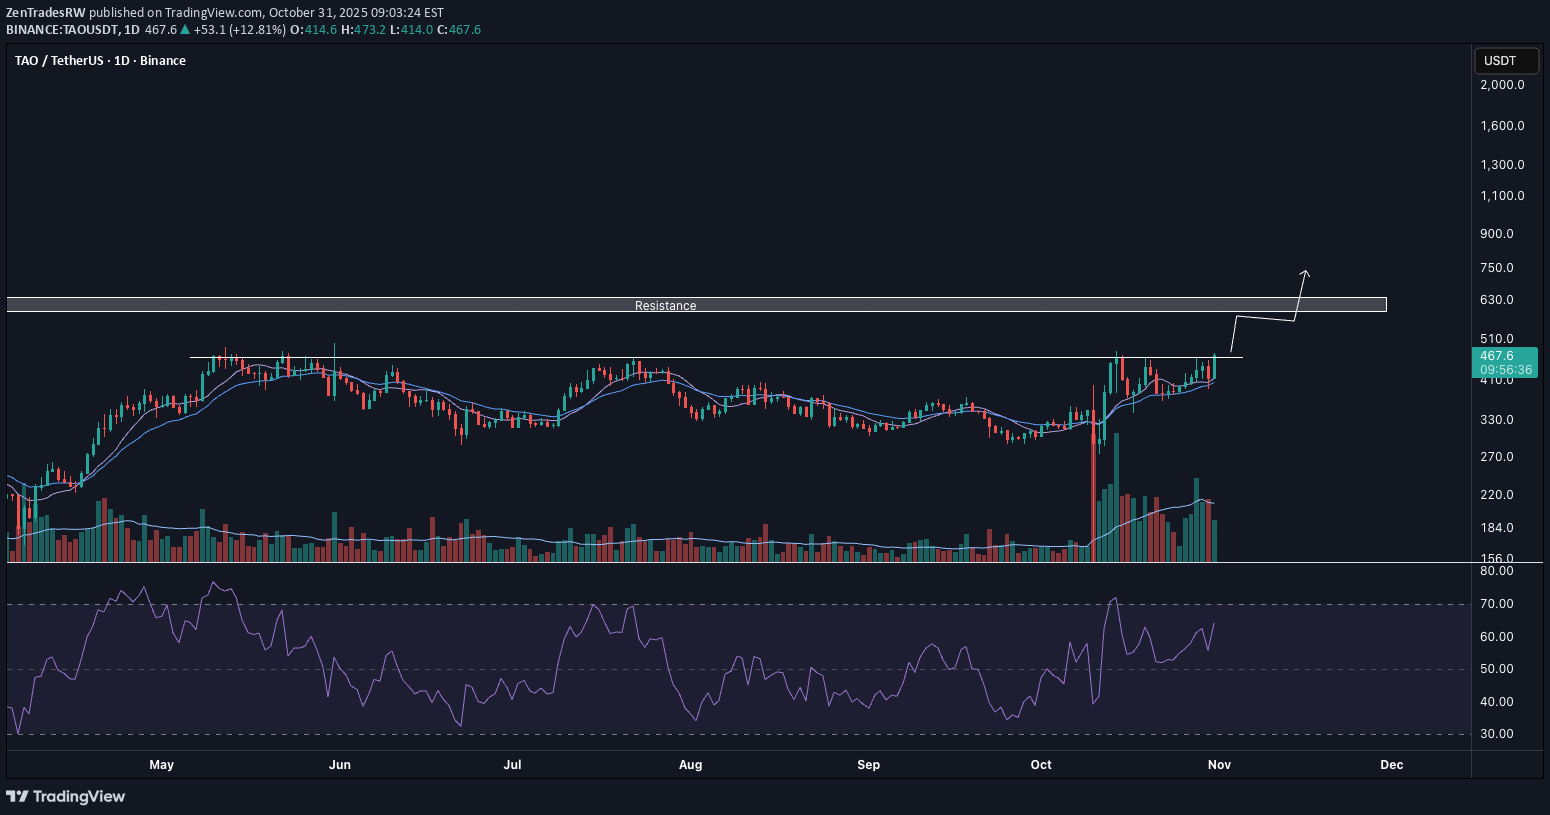The width and height of the screenshot is (1550, 815).
Task: Click the 2,000.0 price axis label
Action: 1502,85
